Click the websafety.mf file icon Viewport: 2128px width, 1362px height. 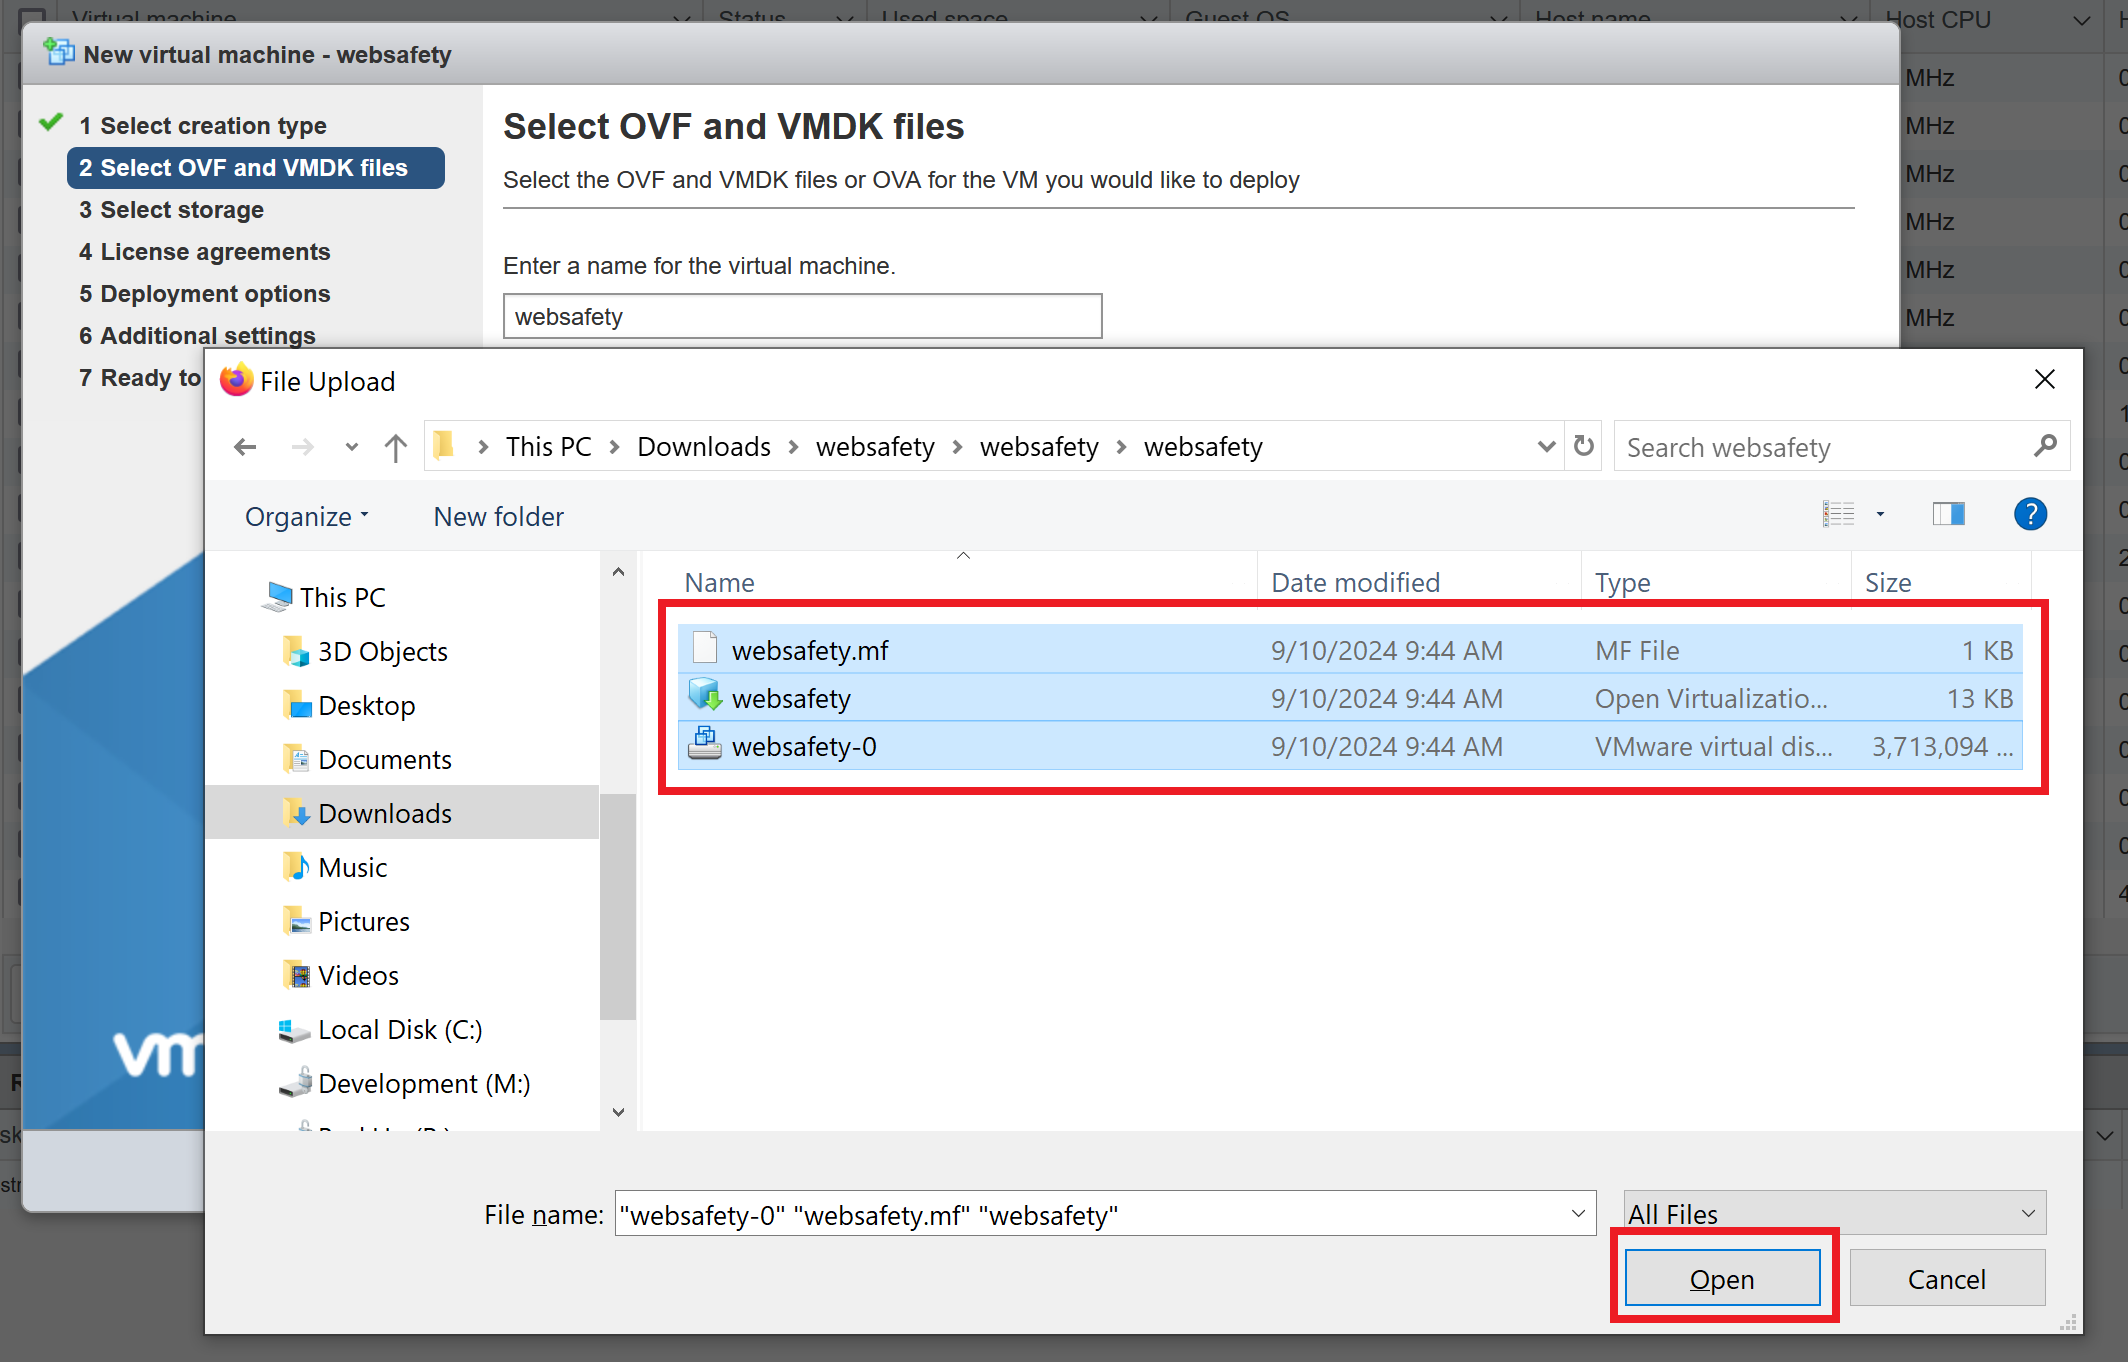pyautogui.click(x=705, y=649)
